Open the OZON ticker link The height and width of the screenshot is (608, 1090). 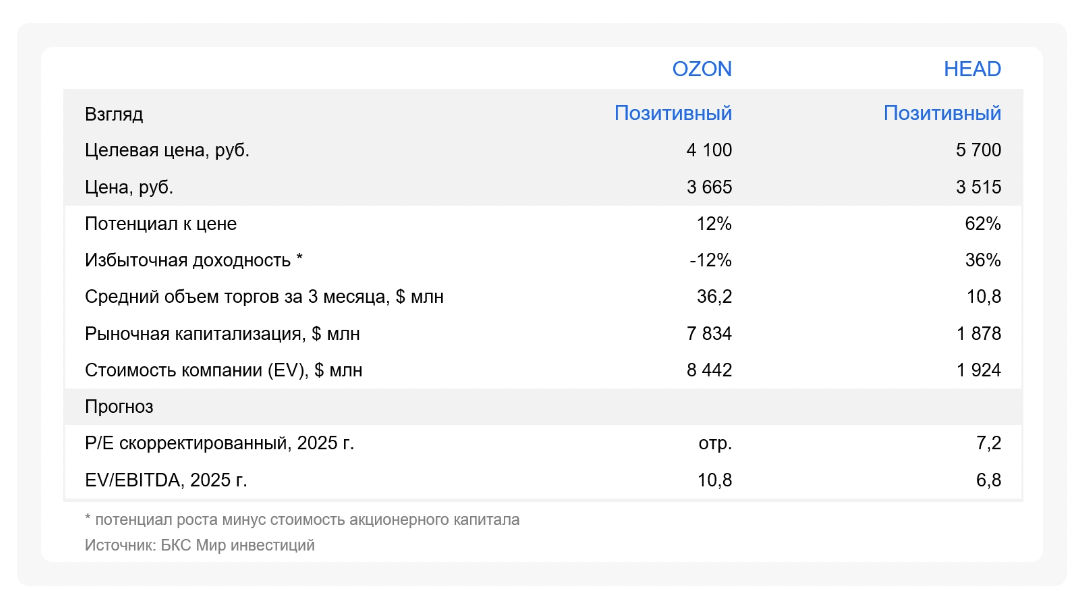(701, 69)
